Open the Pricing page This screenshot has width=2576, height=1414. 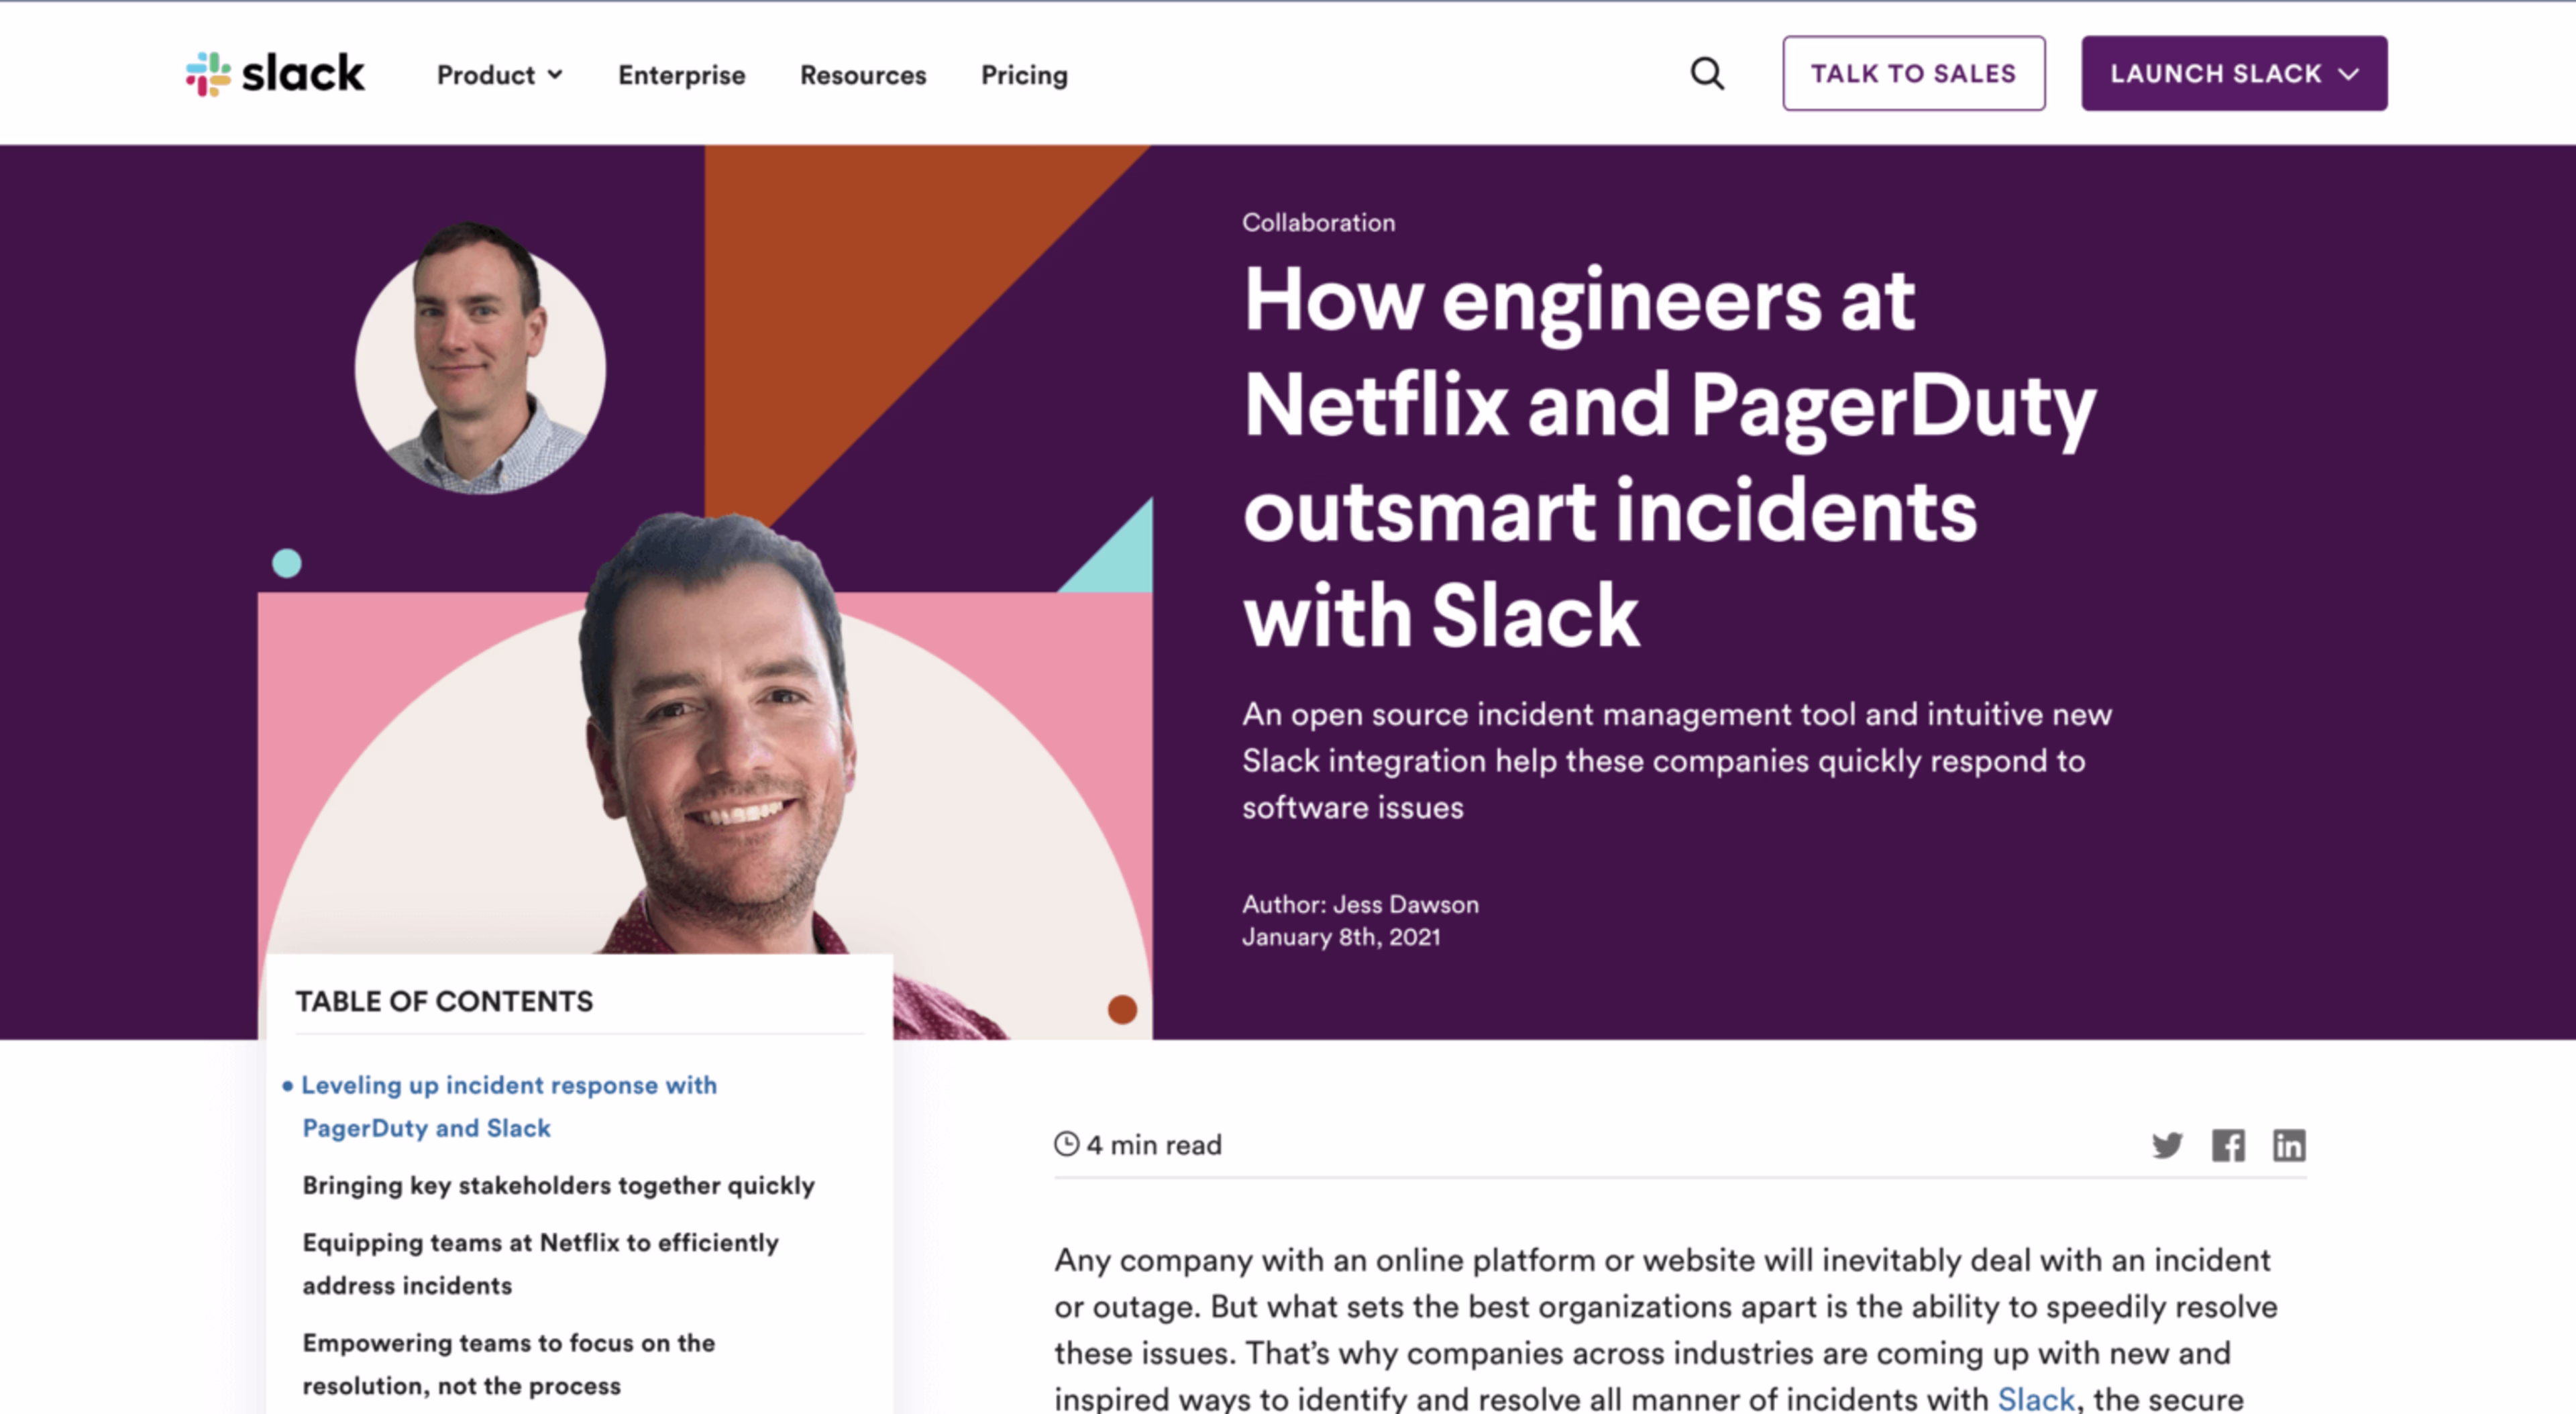click(x=1024, y=75)
